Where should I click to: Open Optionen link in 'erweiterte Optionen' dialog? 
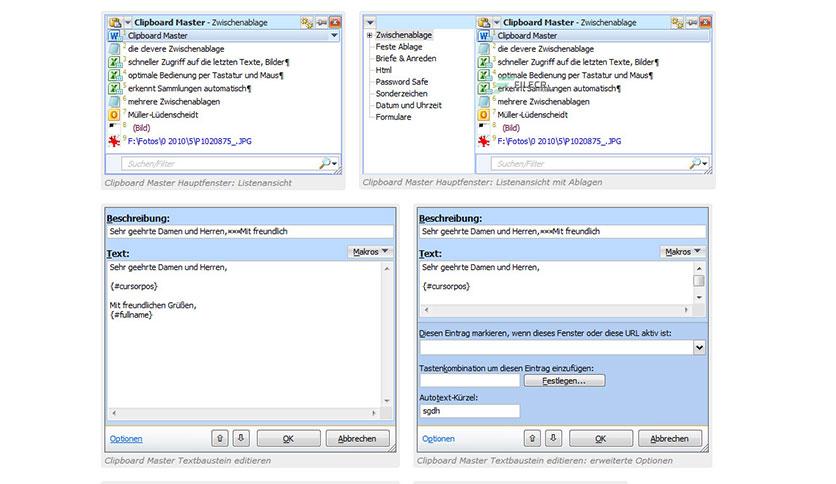438,439
